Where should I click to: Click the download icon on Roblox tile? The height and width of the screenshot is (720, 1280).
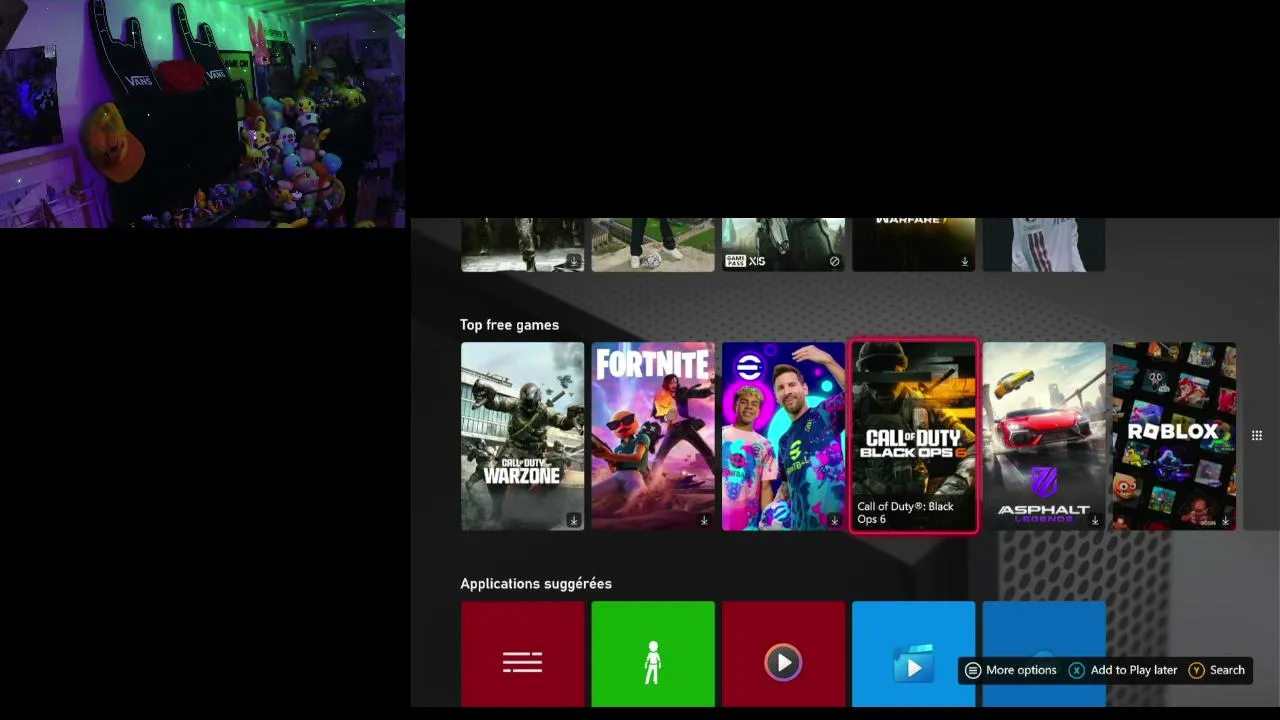pyautogui.click(x=1225, y=520)
